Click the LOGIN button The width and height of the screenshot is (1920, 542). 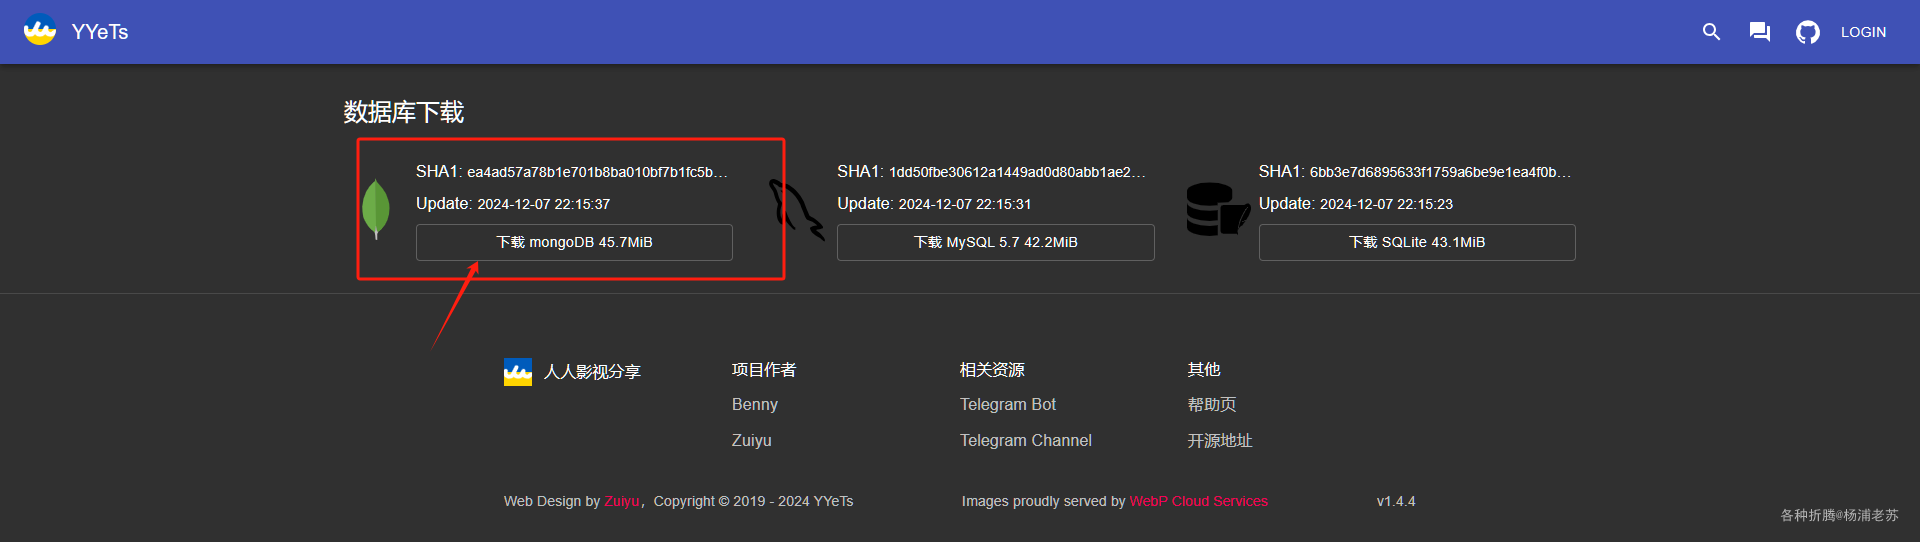tap(1863, 32)
